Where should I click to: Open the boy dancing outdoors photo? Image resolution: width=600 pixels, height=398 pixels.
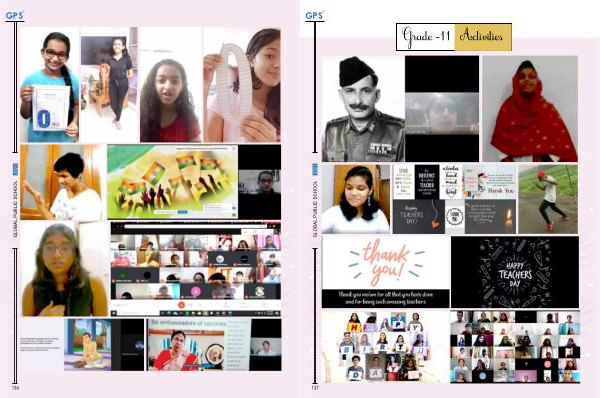[x=548, y=199]
